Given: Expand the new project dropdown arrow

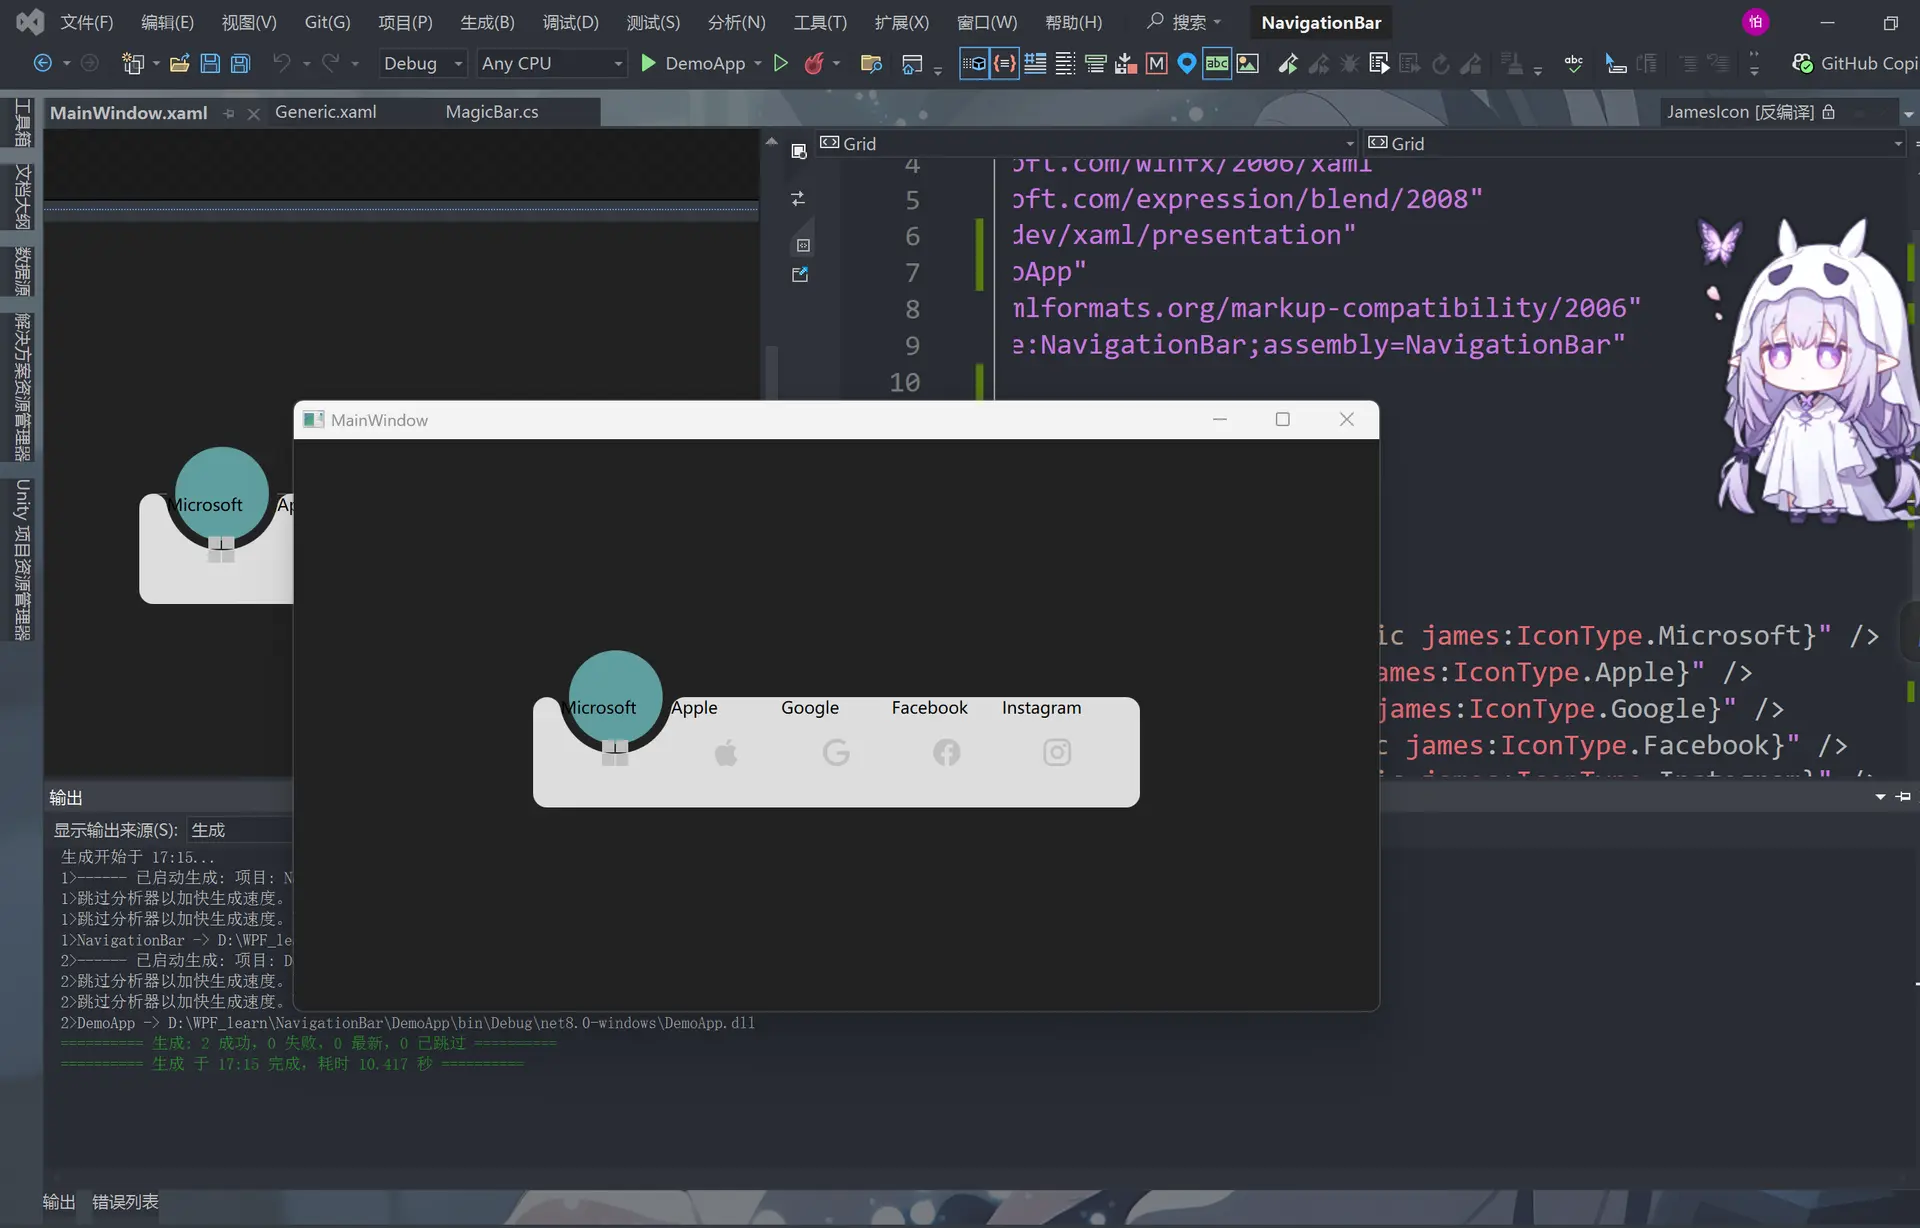Looking at the screenshot, I should tap(156, 63).
